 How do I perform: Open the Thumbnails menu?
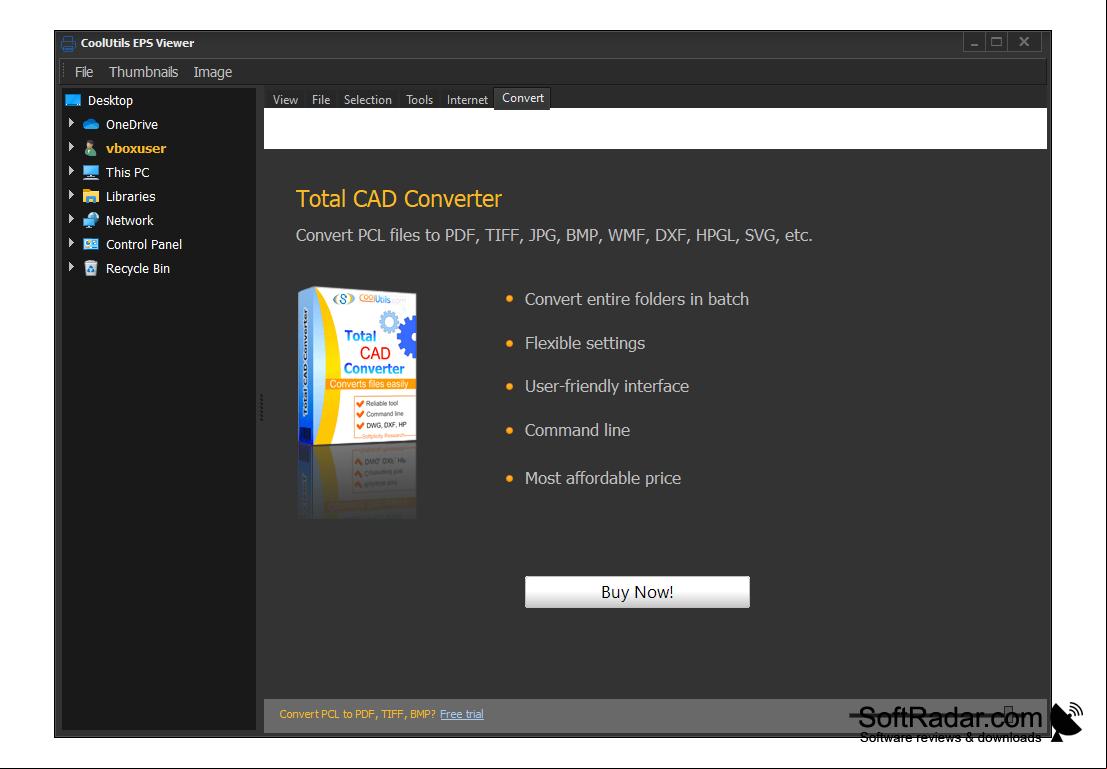(x=143, y=72)
